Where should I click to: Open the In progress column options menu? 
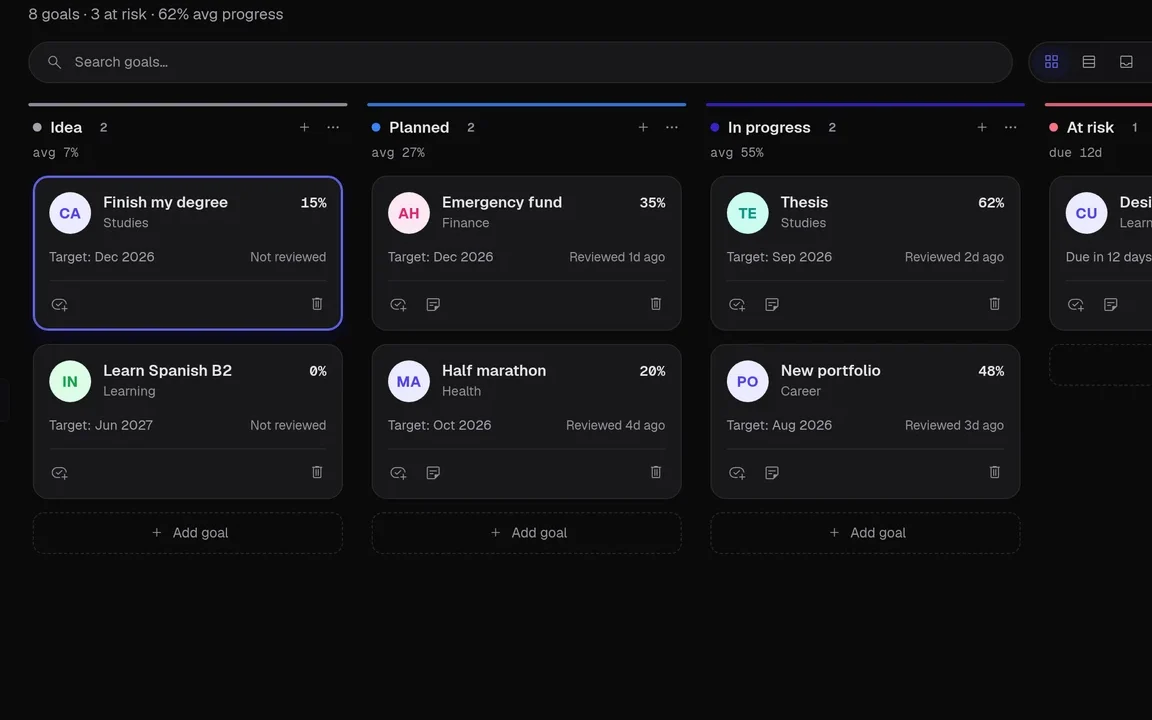coord(1010,127)
